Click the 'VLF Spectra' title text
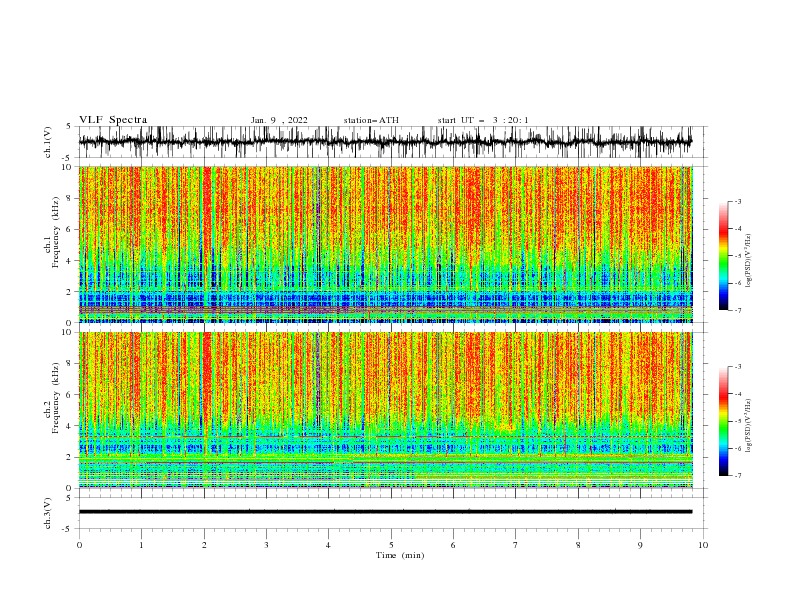This screenshot has width=792, height=612. pos(113,120)
